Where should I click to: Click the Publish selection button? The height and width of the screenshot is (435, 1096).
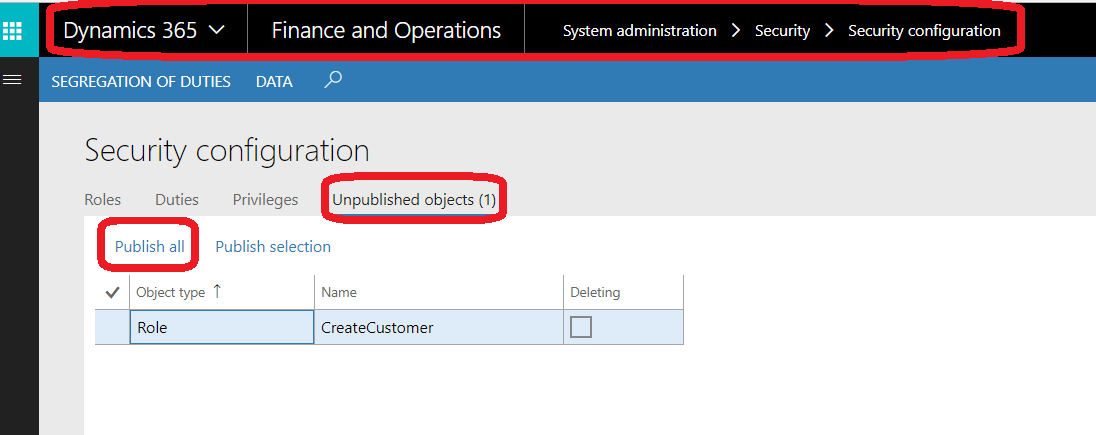click(273, 246)
